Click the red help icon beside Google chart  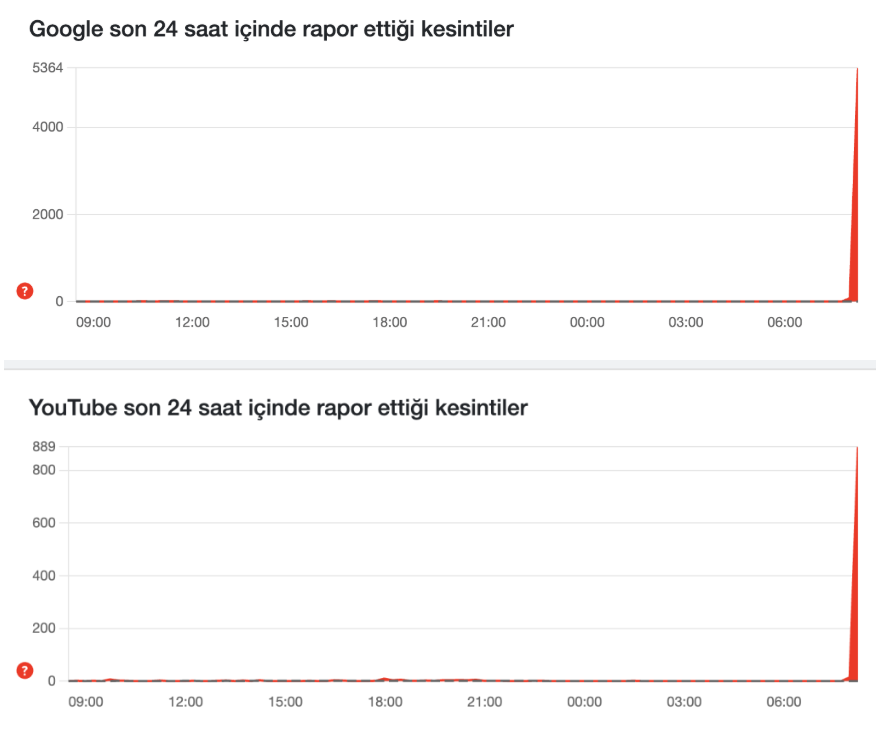tap(26, 291)
